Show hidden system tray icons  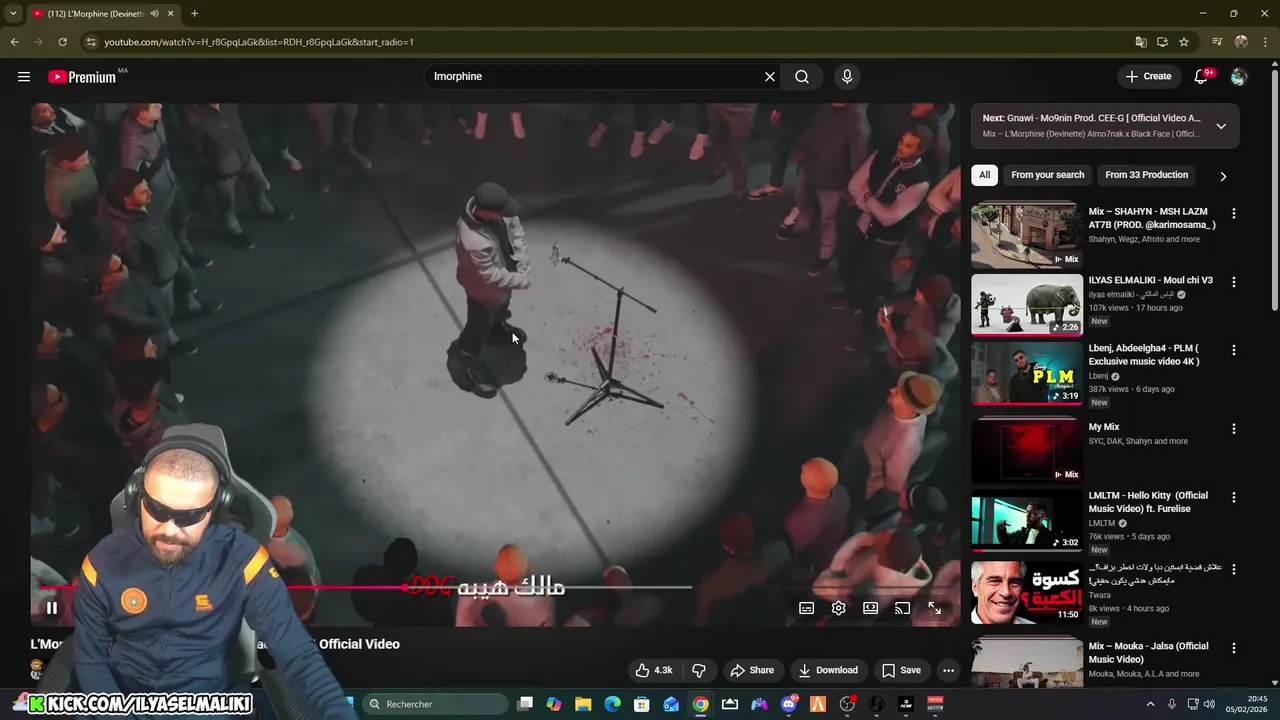1150,704
